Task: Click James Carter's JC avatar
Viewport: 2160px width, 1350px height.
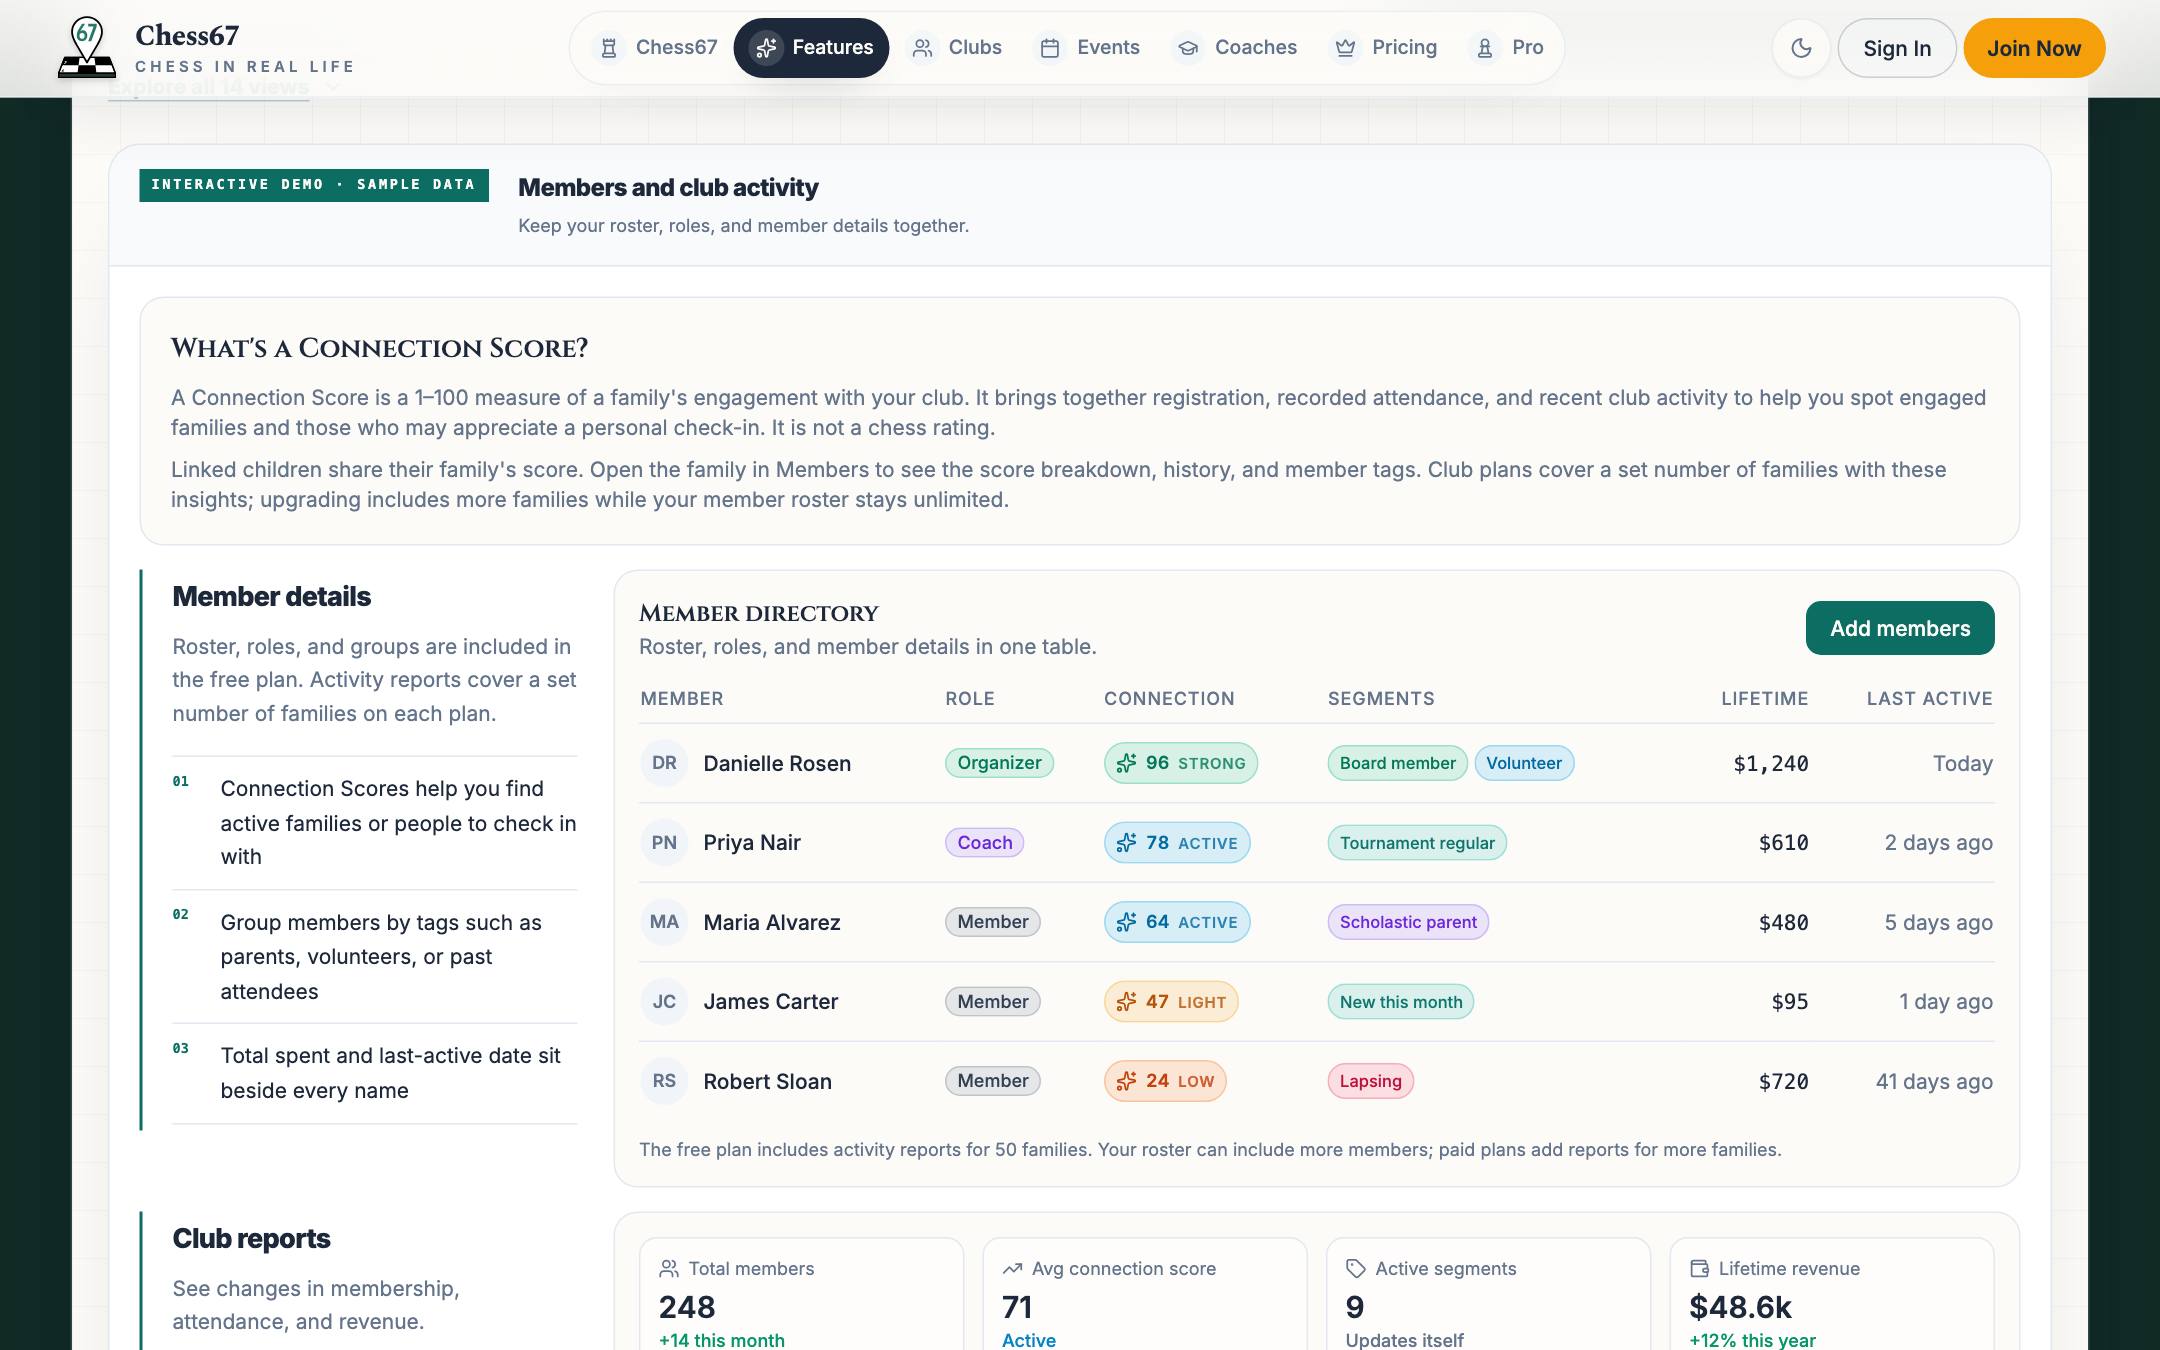Action: (664, 1001)
